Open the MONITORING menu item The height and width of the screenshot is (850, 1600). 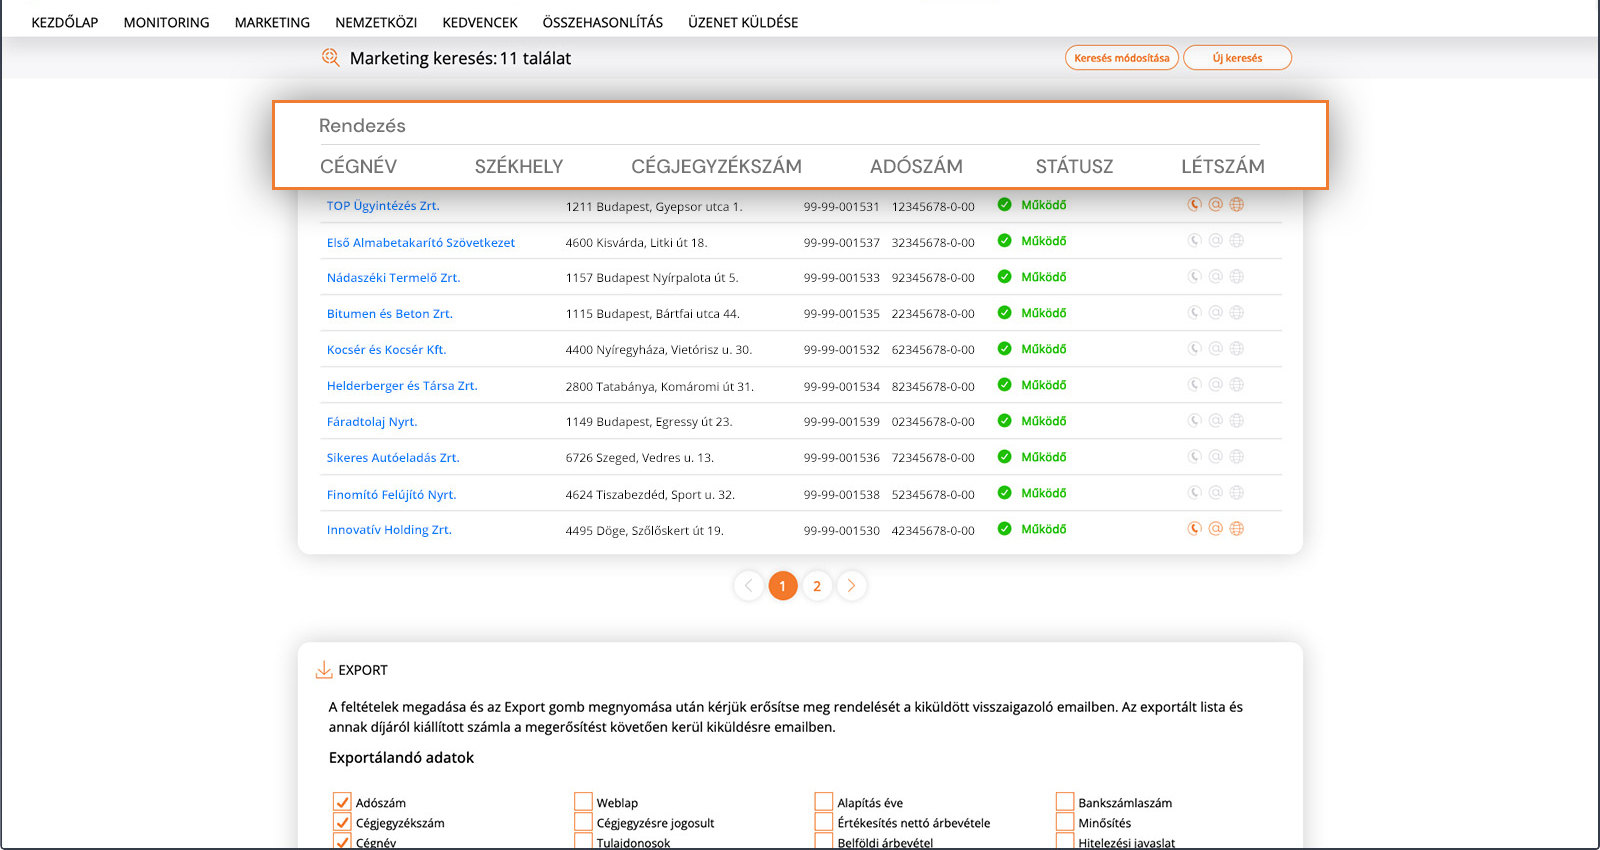click(167, 22)
